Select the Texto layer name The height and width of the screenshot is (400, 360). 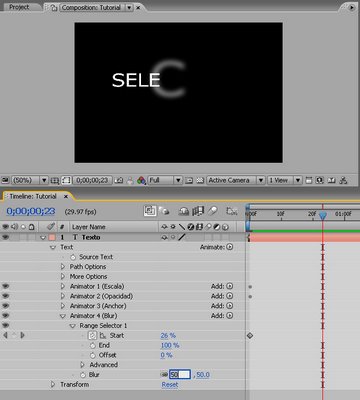pos(91,237)
